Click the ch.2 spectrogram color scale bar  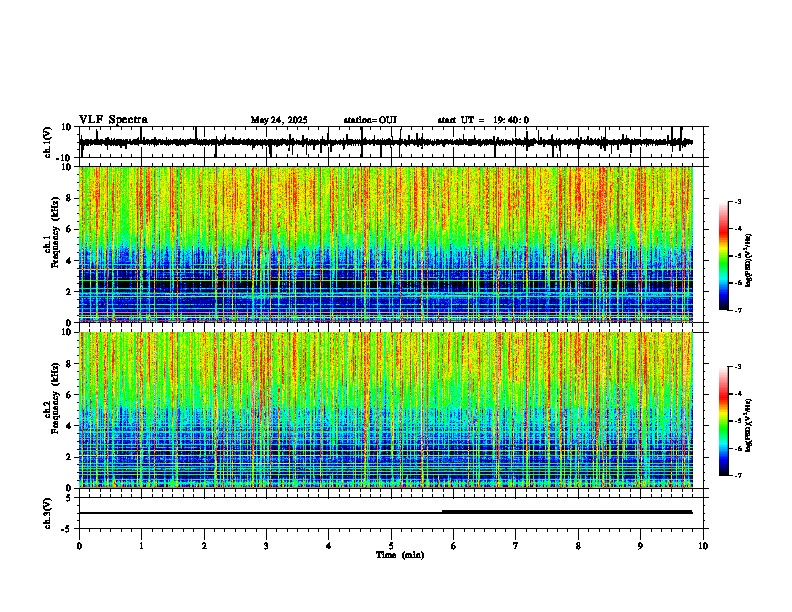[x=724, y=421]
